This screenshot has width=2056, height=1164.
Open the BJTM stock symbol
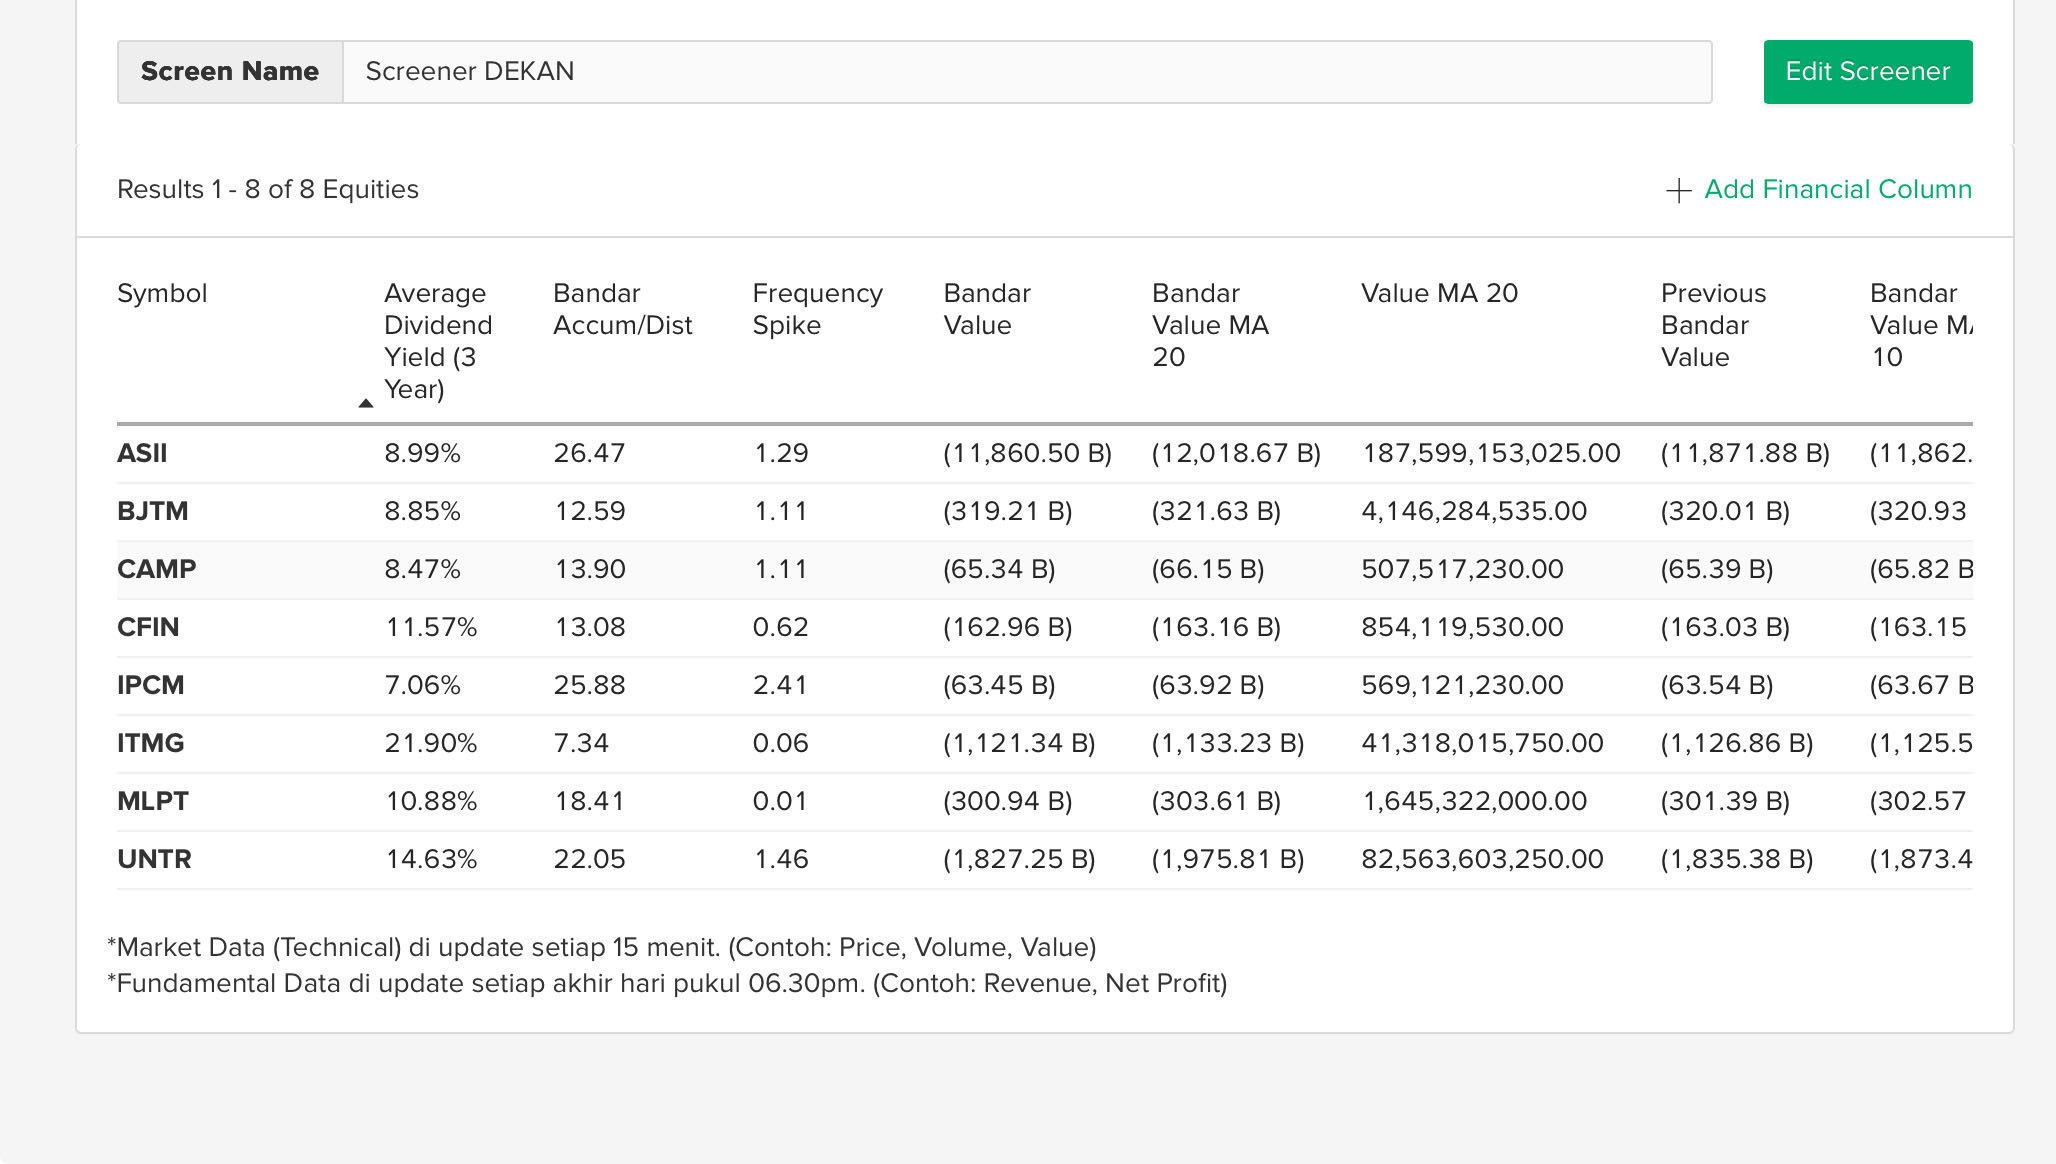[152, 511]
